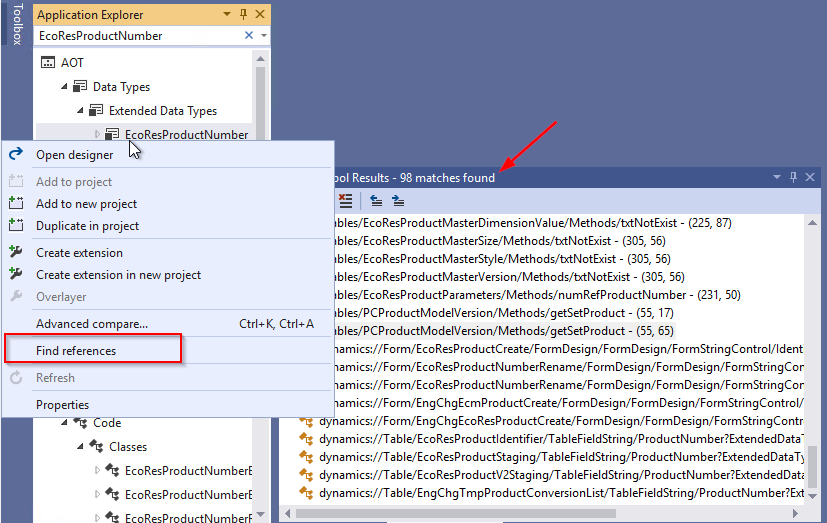Select EcoResProductMasterVersion txtNotExist result
827x523 pixels.
tap(509, 277)
